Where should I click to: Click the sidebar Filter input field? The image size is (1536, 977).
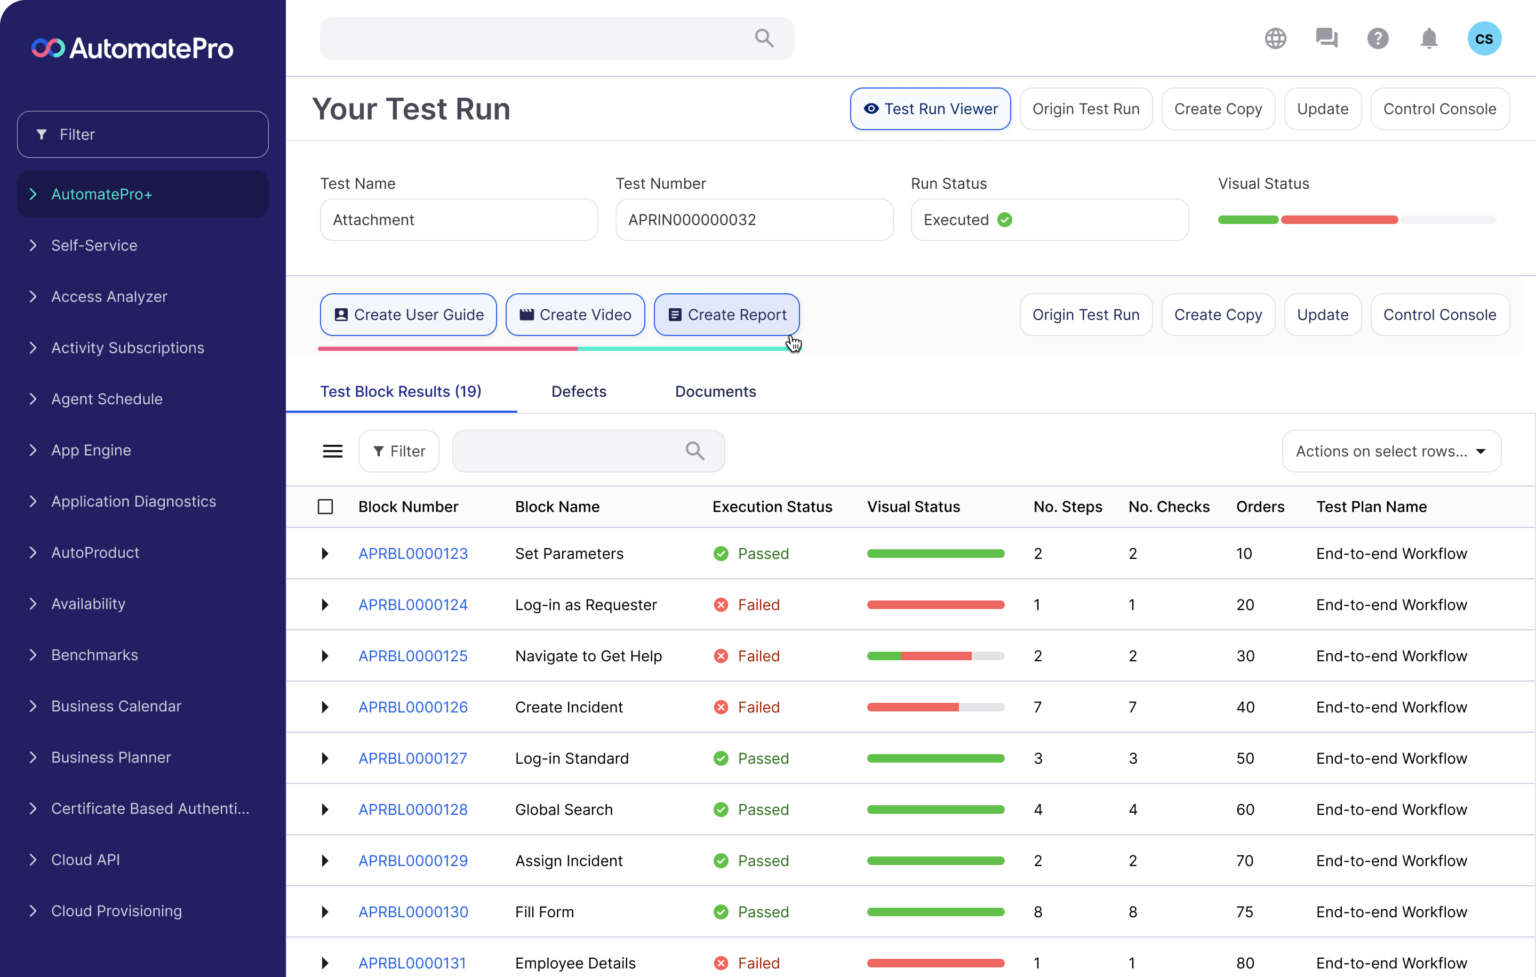pyautogui.click(x=143, y=134)
